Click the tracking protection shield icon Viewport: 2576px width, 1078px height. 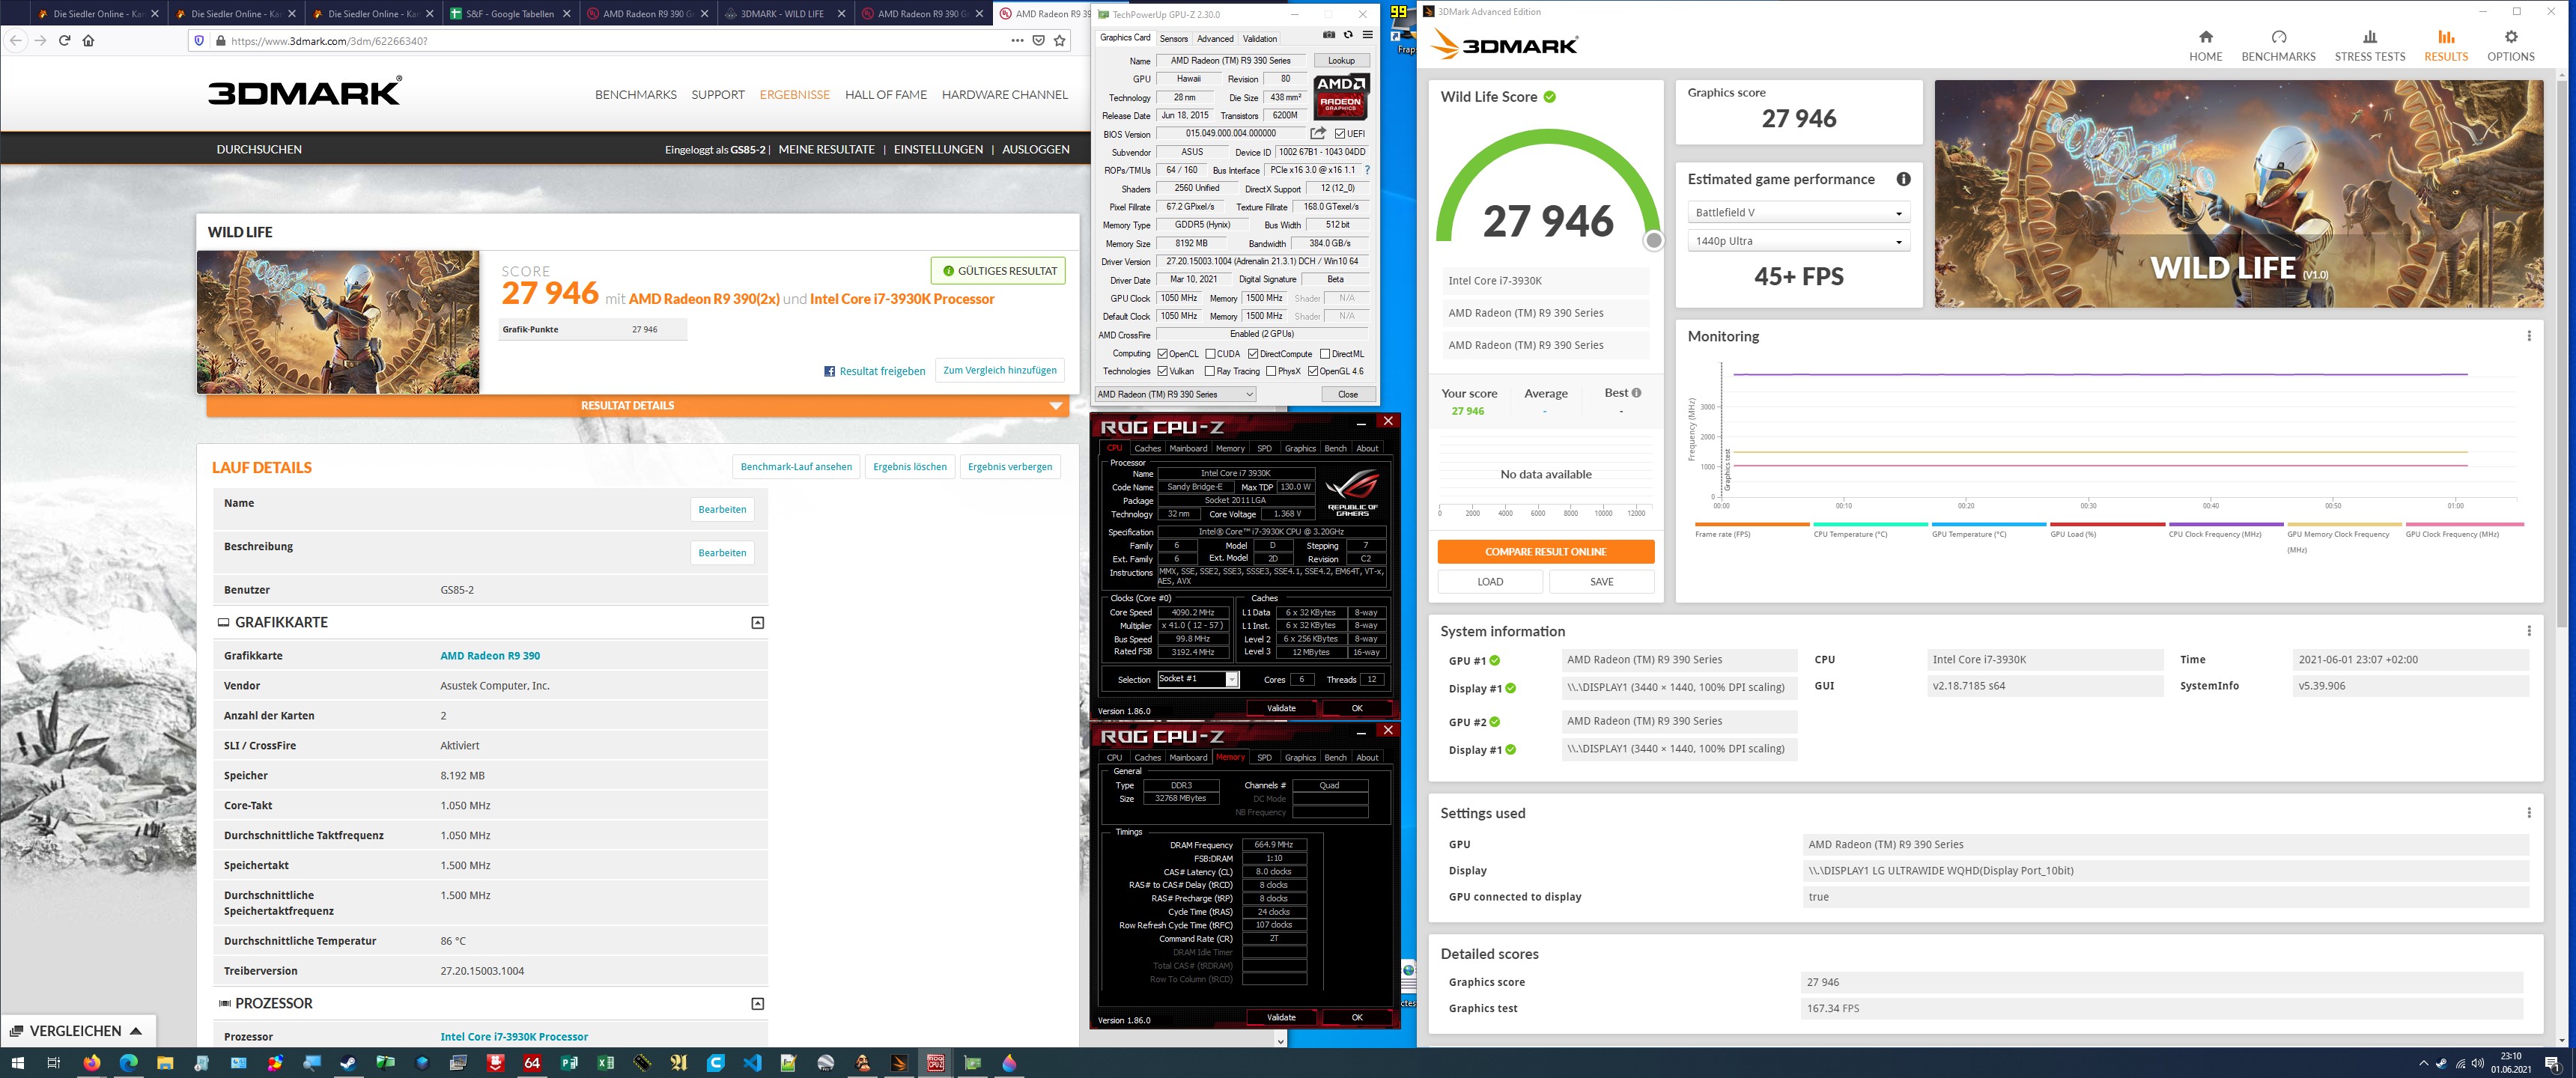coord(199,41)
